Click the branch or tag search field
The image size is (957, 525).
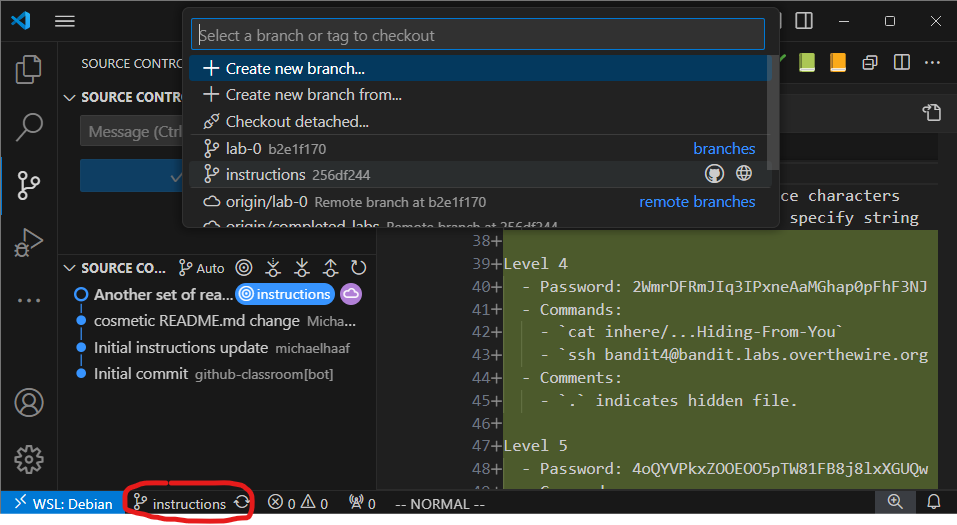pos(478,35)
